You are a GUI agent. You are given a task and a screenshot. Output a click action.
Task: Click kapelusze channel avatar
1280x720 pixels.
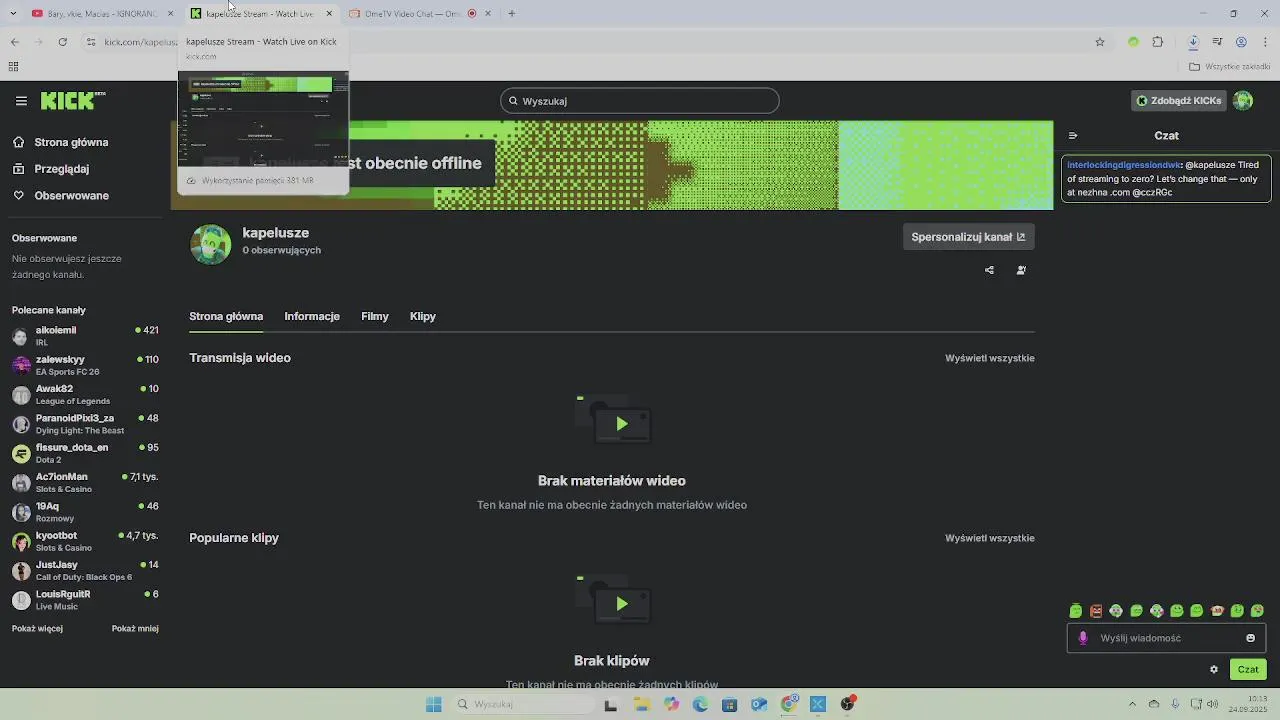tap(211, 244)
